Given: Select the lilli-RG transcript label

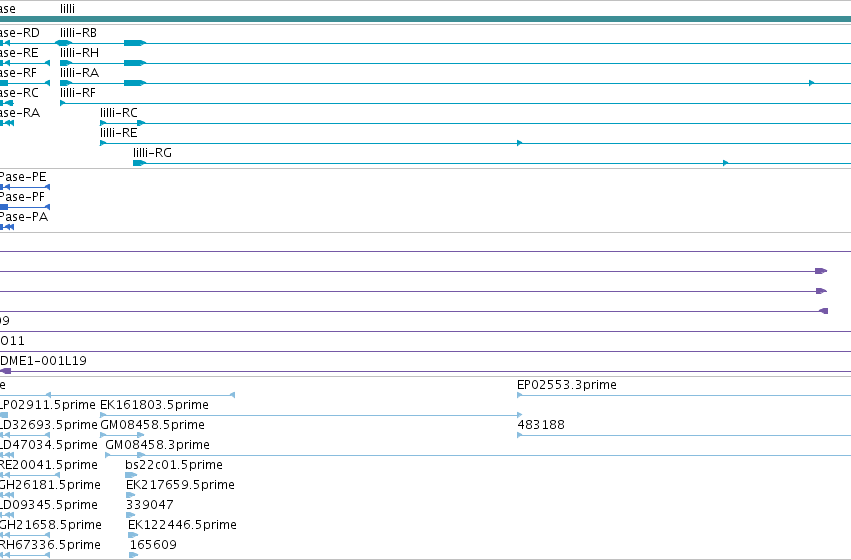Looking at the screenshot, I should [x=153, y=153].
